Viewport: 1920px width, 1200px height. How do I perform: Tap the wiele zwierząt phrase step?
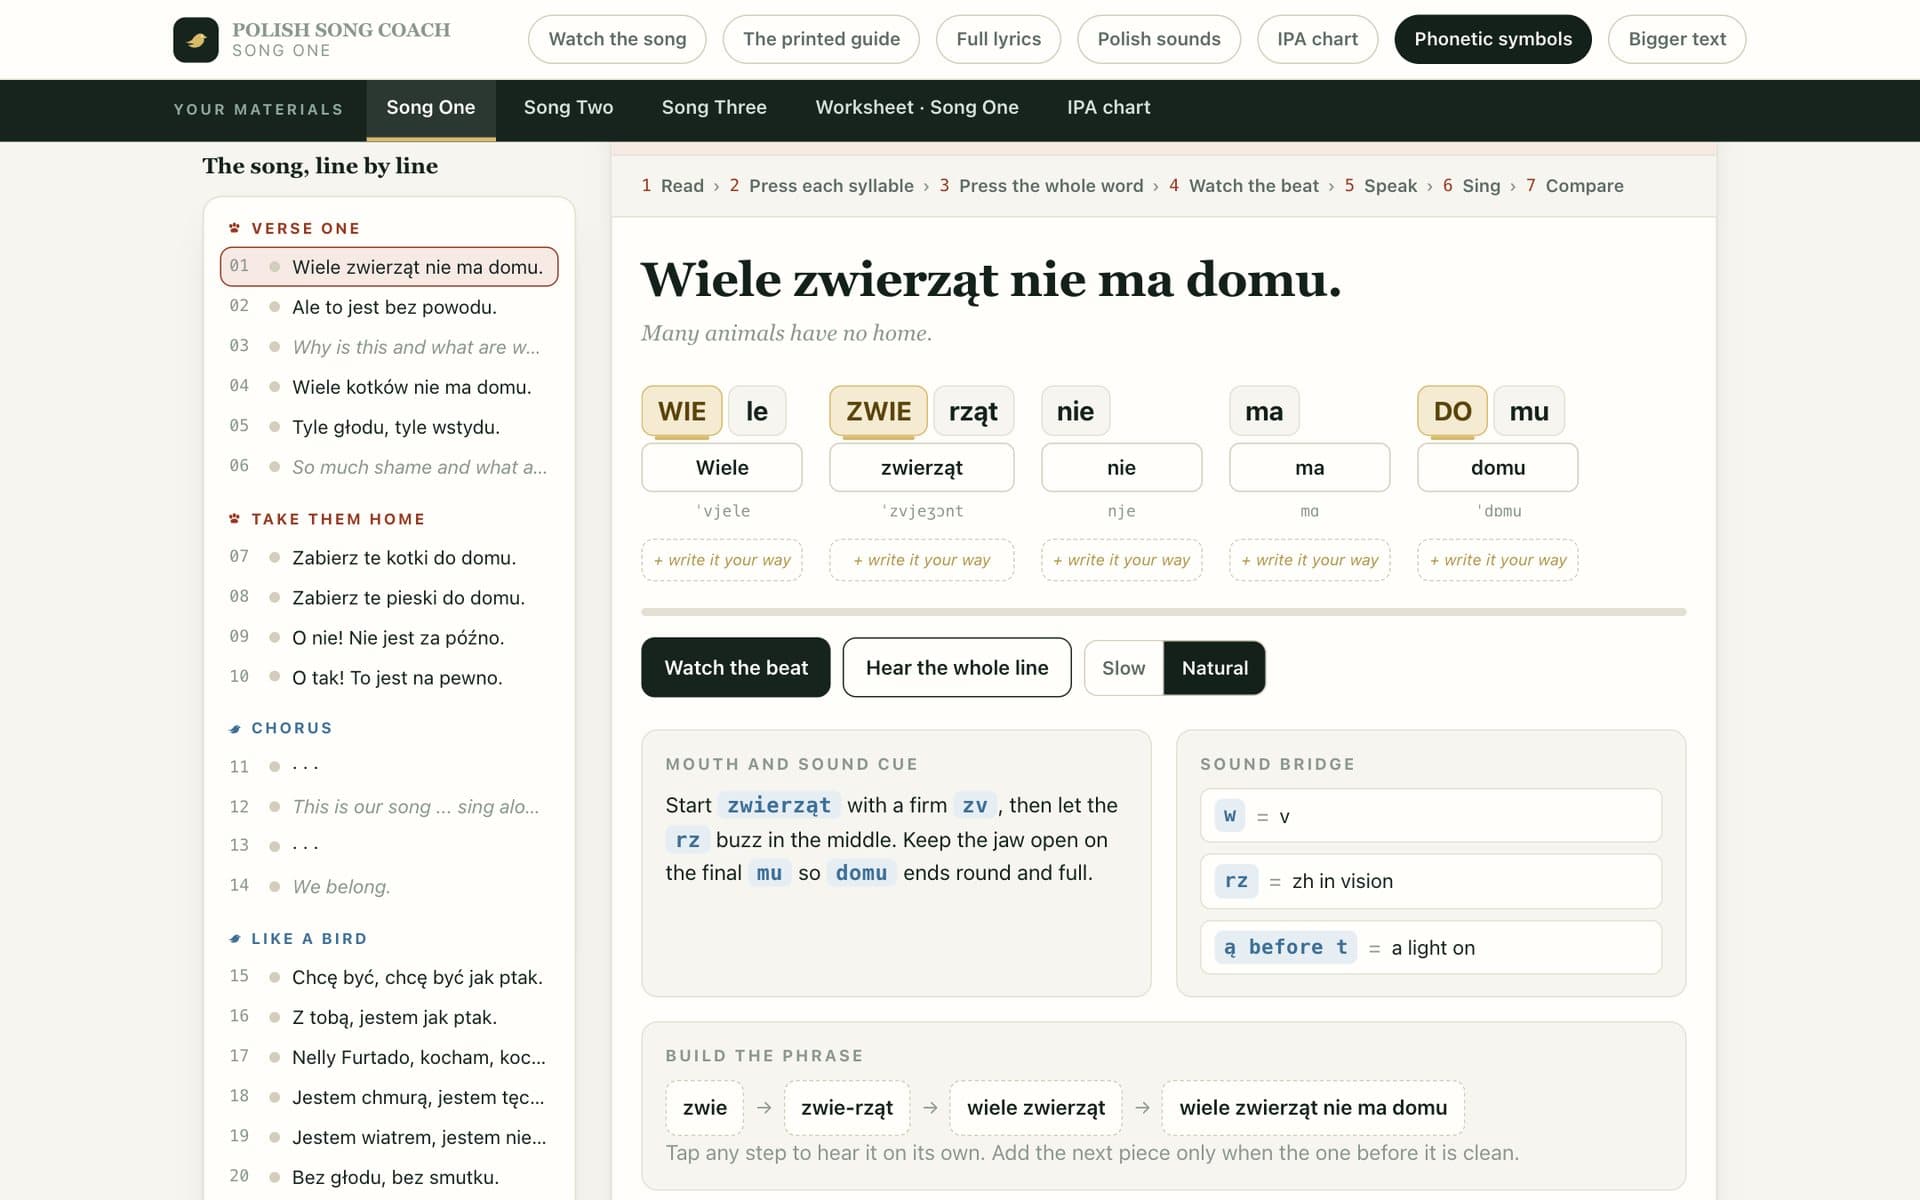pos(1036,1108)
